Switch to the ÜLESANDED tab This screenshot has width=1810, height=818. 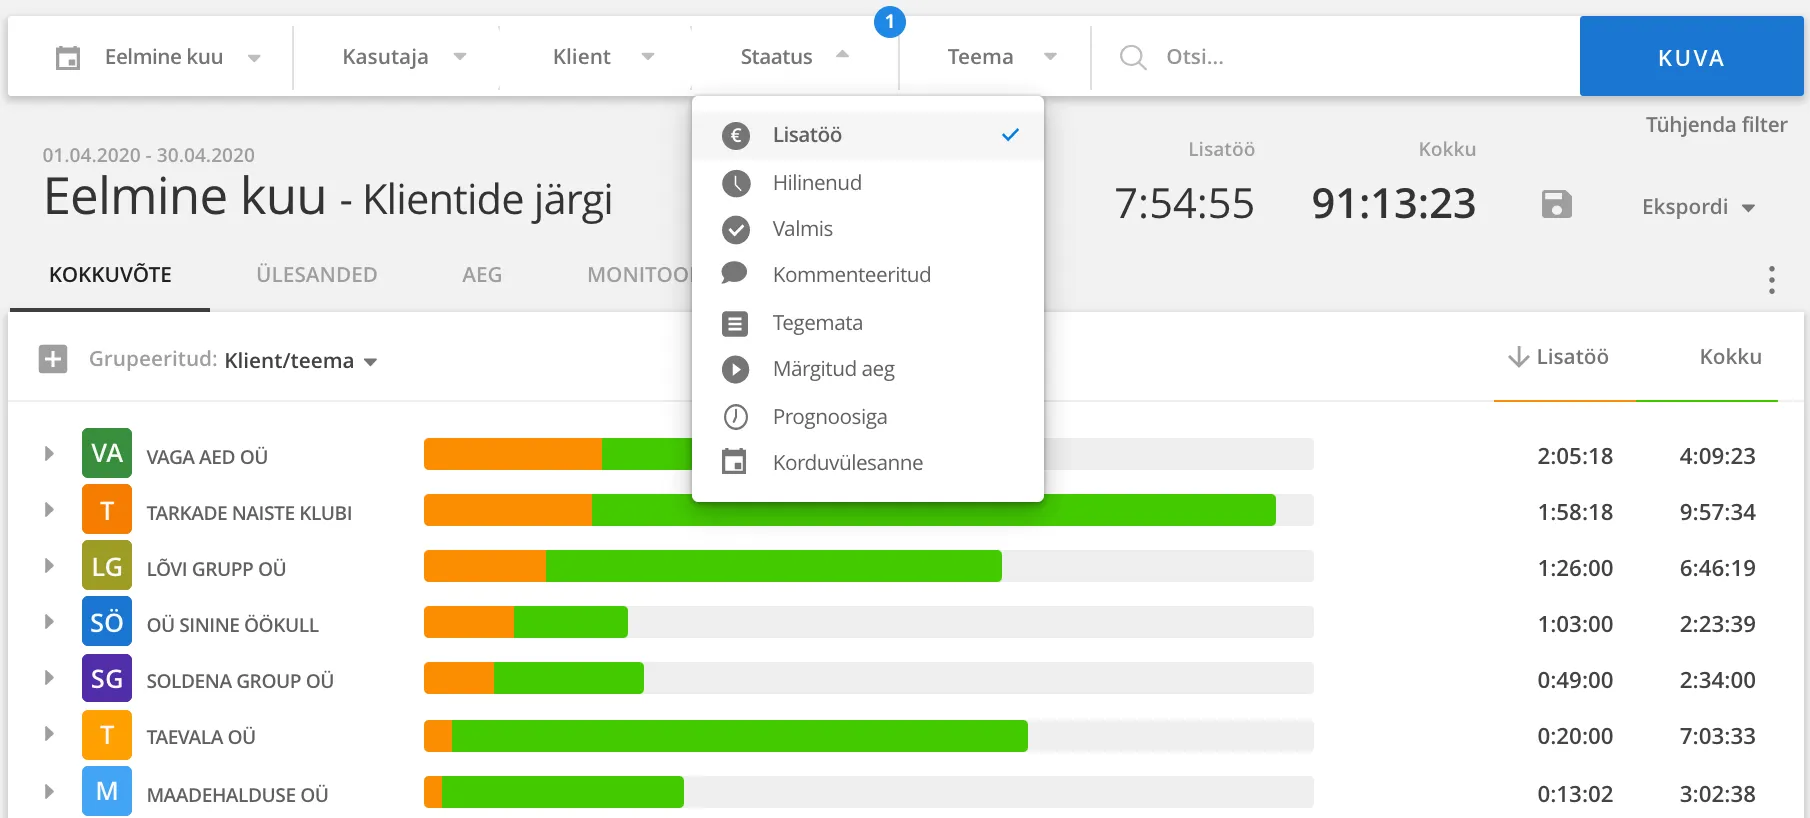tap(316, 274)
